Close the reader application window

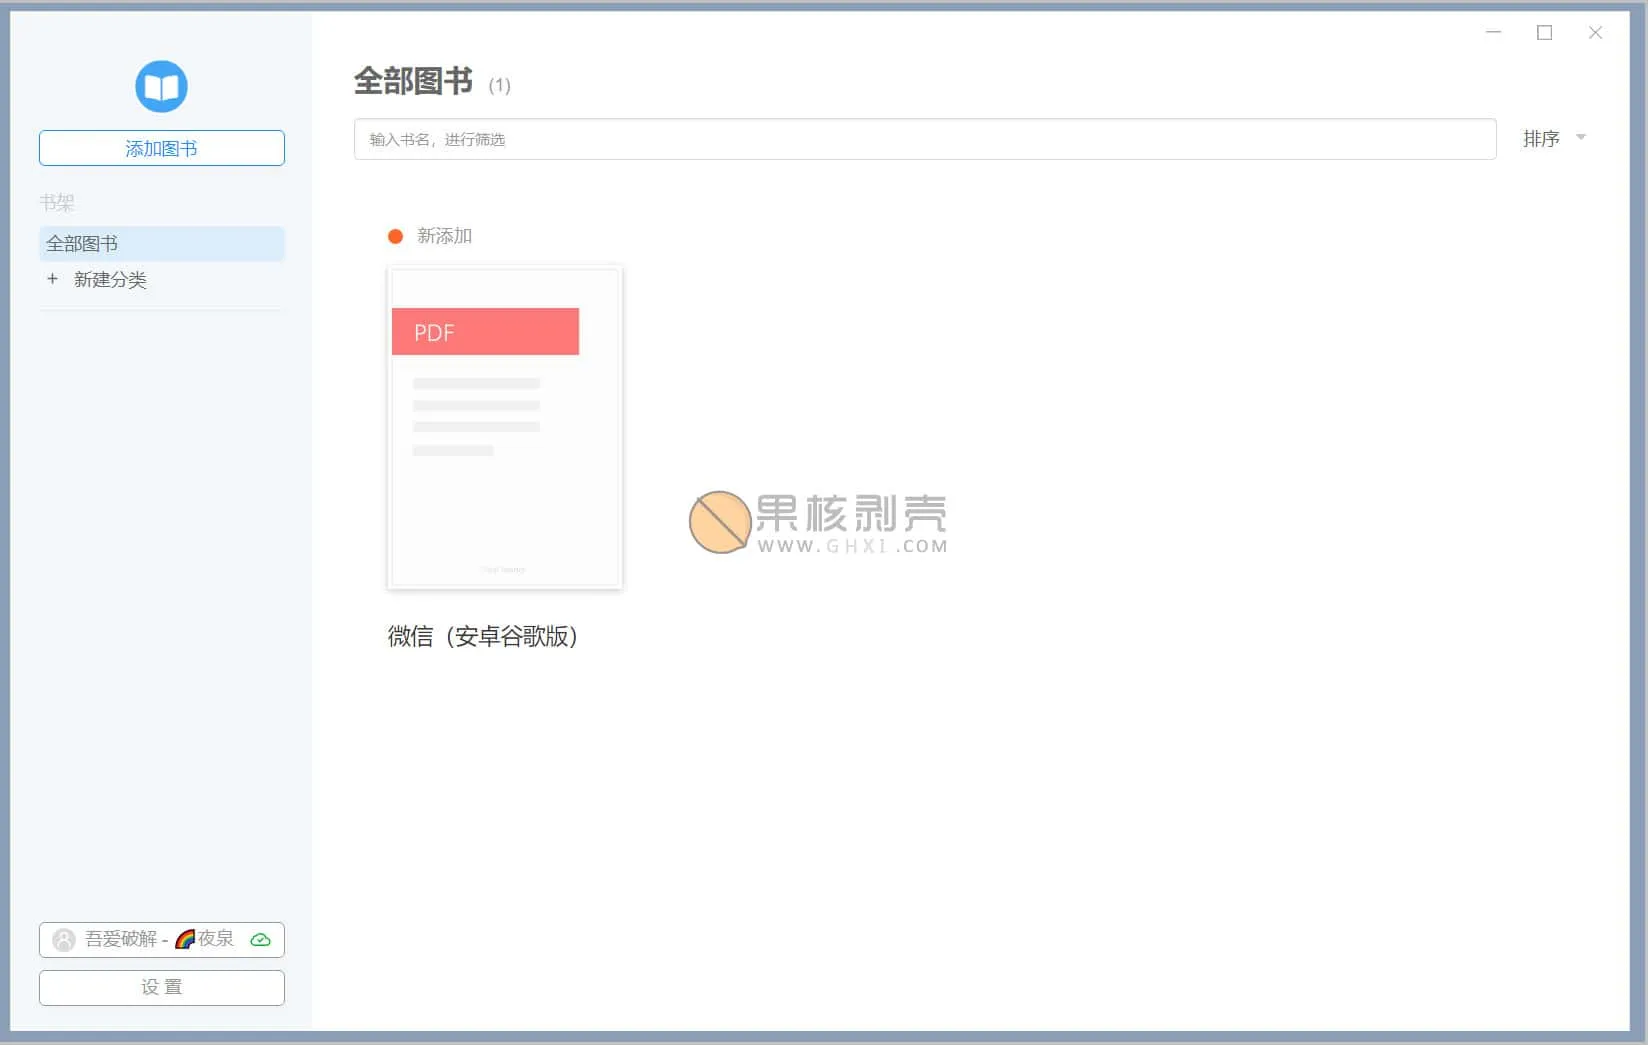pos(1595,32)
